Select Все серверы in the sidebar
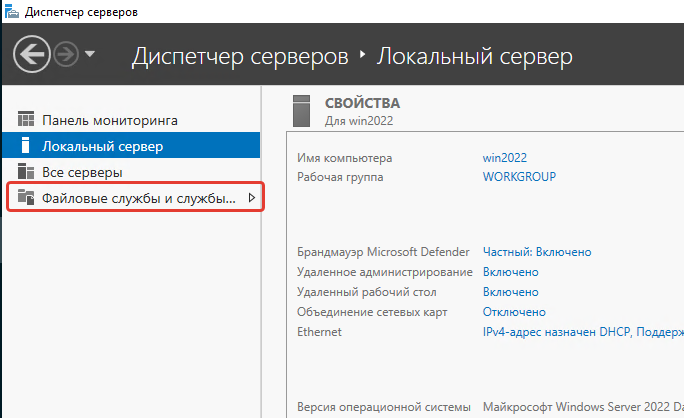The width and height of the screenshot is (684, 418). coord(89,172)
